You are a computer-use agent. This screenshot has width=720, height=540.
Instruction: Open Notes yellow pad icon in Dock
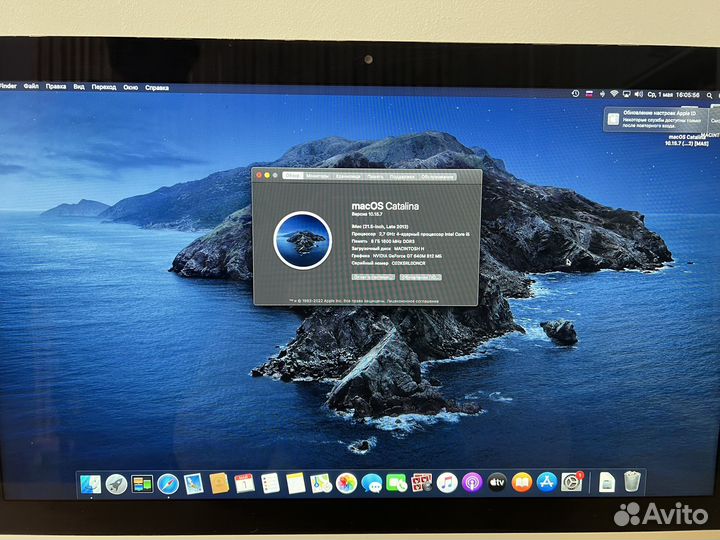point(296,484)
